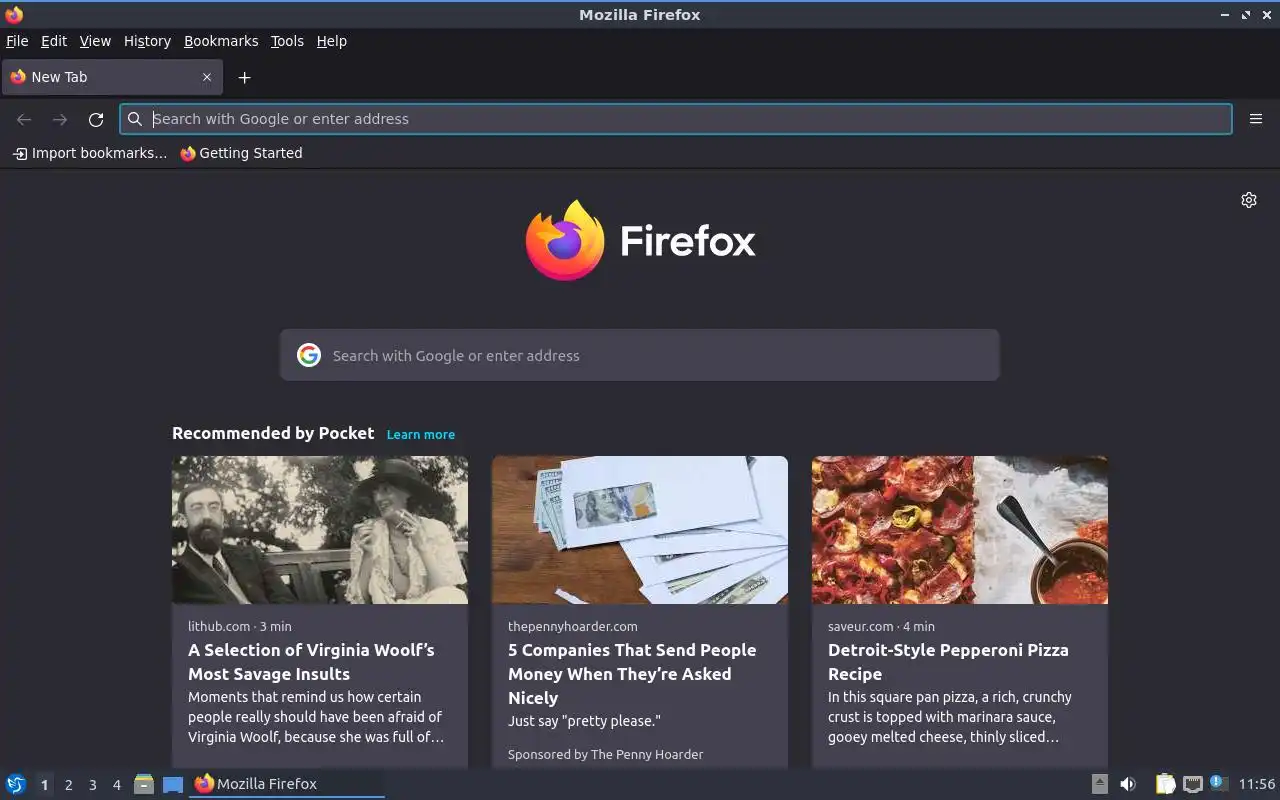Click the update notification tray icon
This screenshot has width=1280, height=800.
pos(1218,783)
